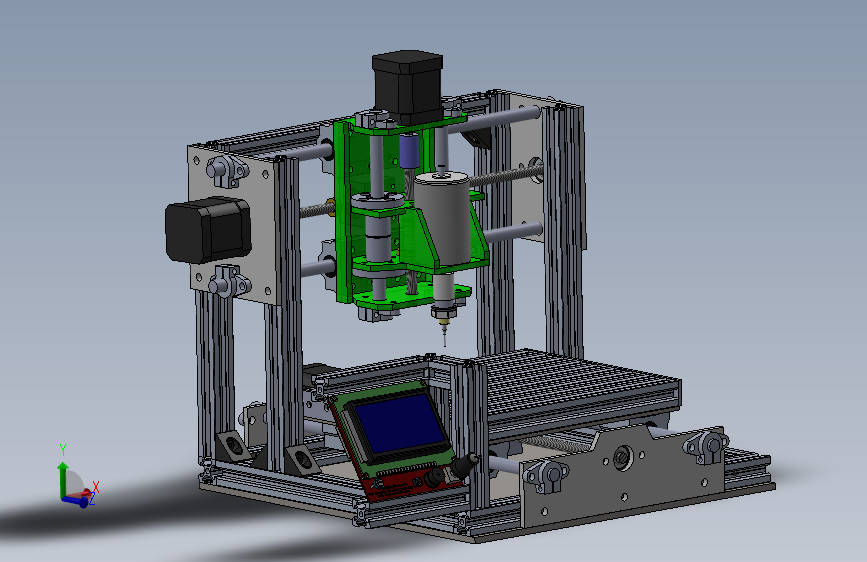Click the blue Z axis of the orientation triad

(x=75, y=501)
